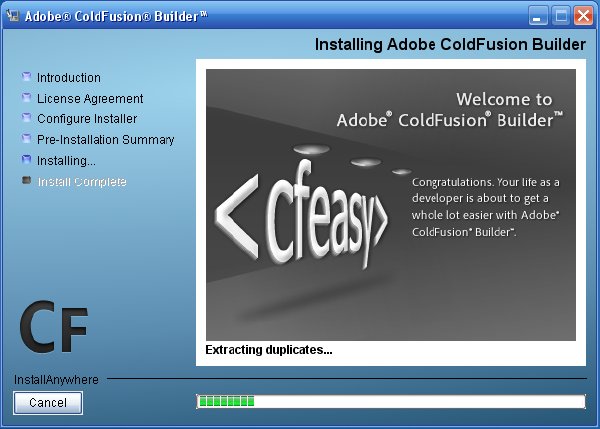This screenshot has width=600, height=429.
Task: Click the Configure Installer step bullet icon
Action: pyautogui.click(x=26, y=117)
